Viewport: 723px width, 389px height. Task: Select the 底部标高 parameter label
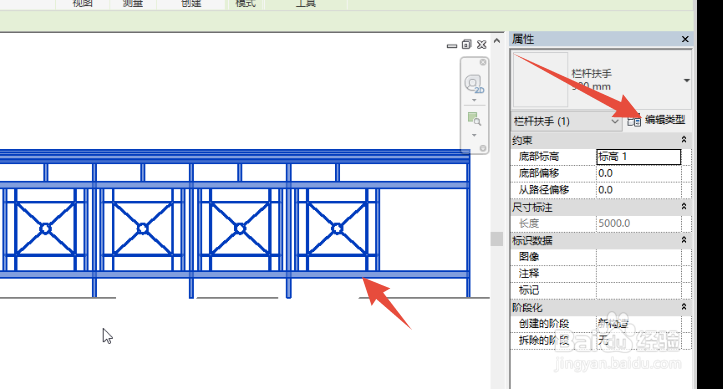pyautogui.click(x=539, y=157)
